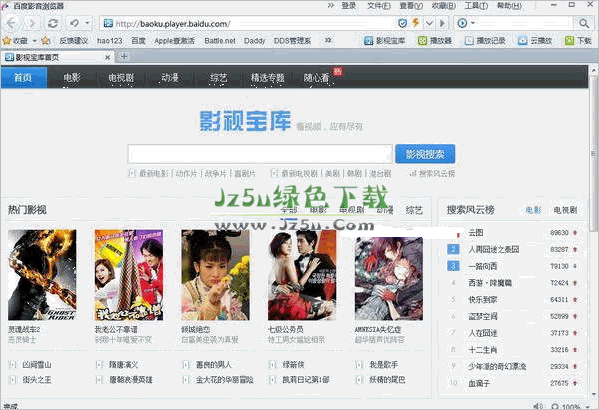Open the 反馈建议 bookmark
The height and width of the screenshot is (410, 599).
tap(73, 41)
